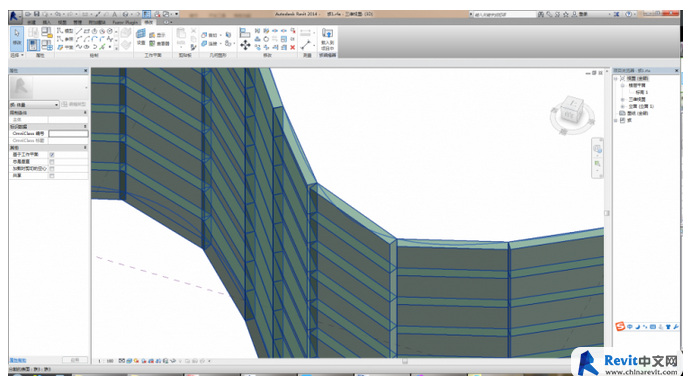Click the Join geometry tool (连接)
Viewport: 688px width, 384px height.
point(209,43)
